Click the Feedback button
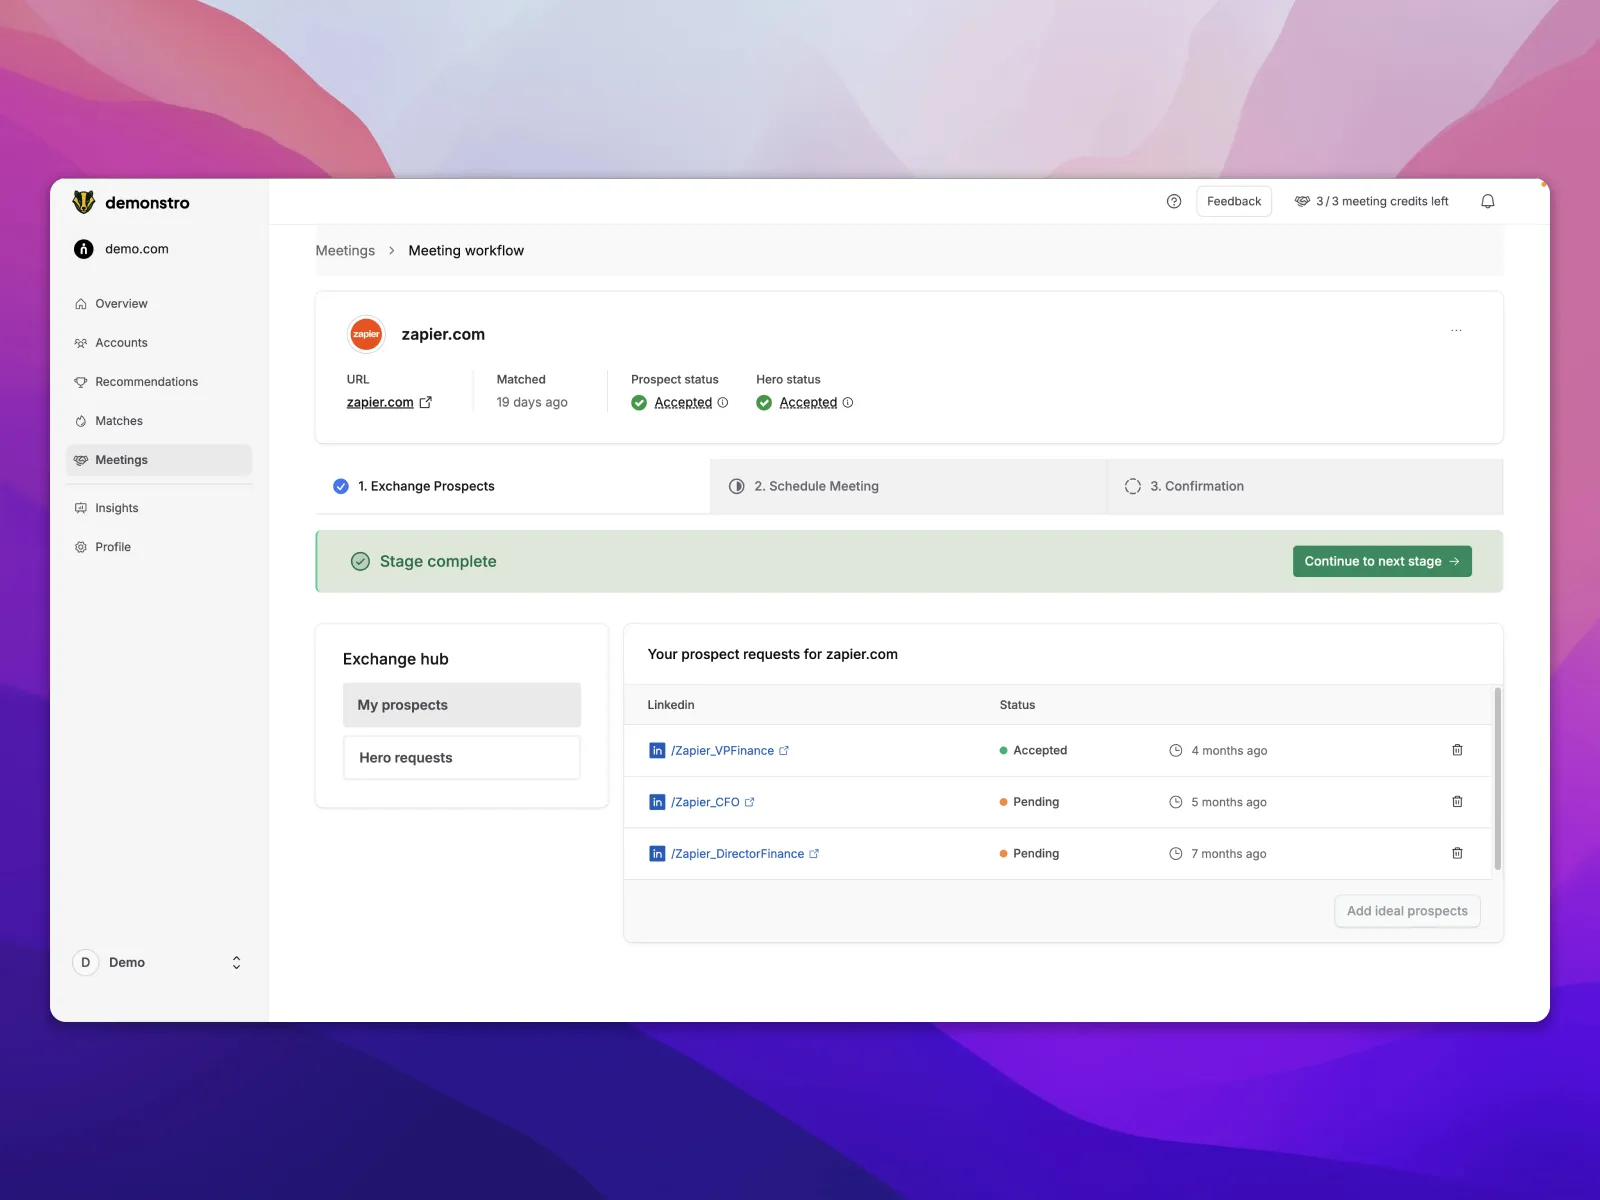The image size is (1600, 1200). pos(1233,201)
